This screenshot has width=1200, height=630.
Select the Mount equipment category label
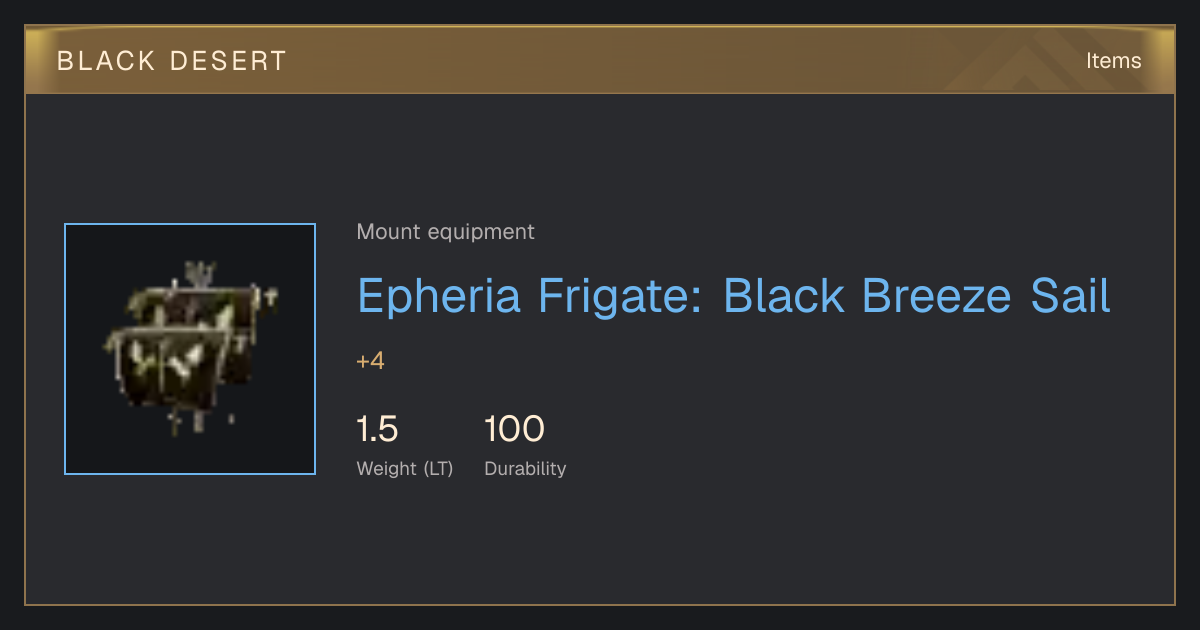coord(445,232)
